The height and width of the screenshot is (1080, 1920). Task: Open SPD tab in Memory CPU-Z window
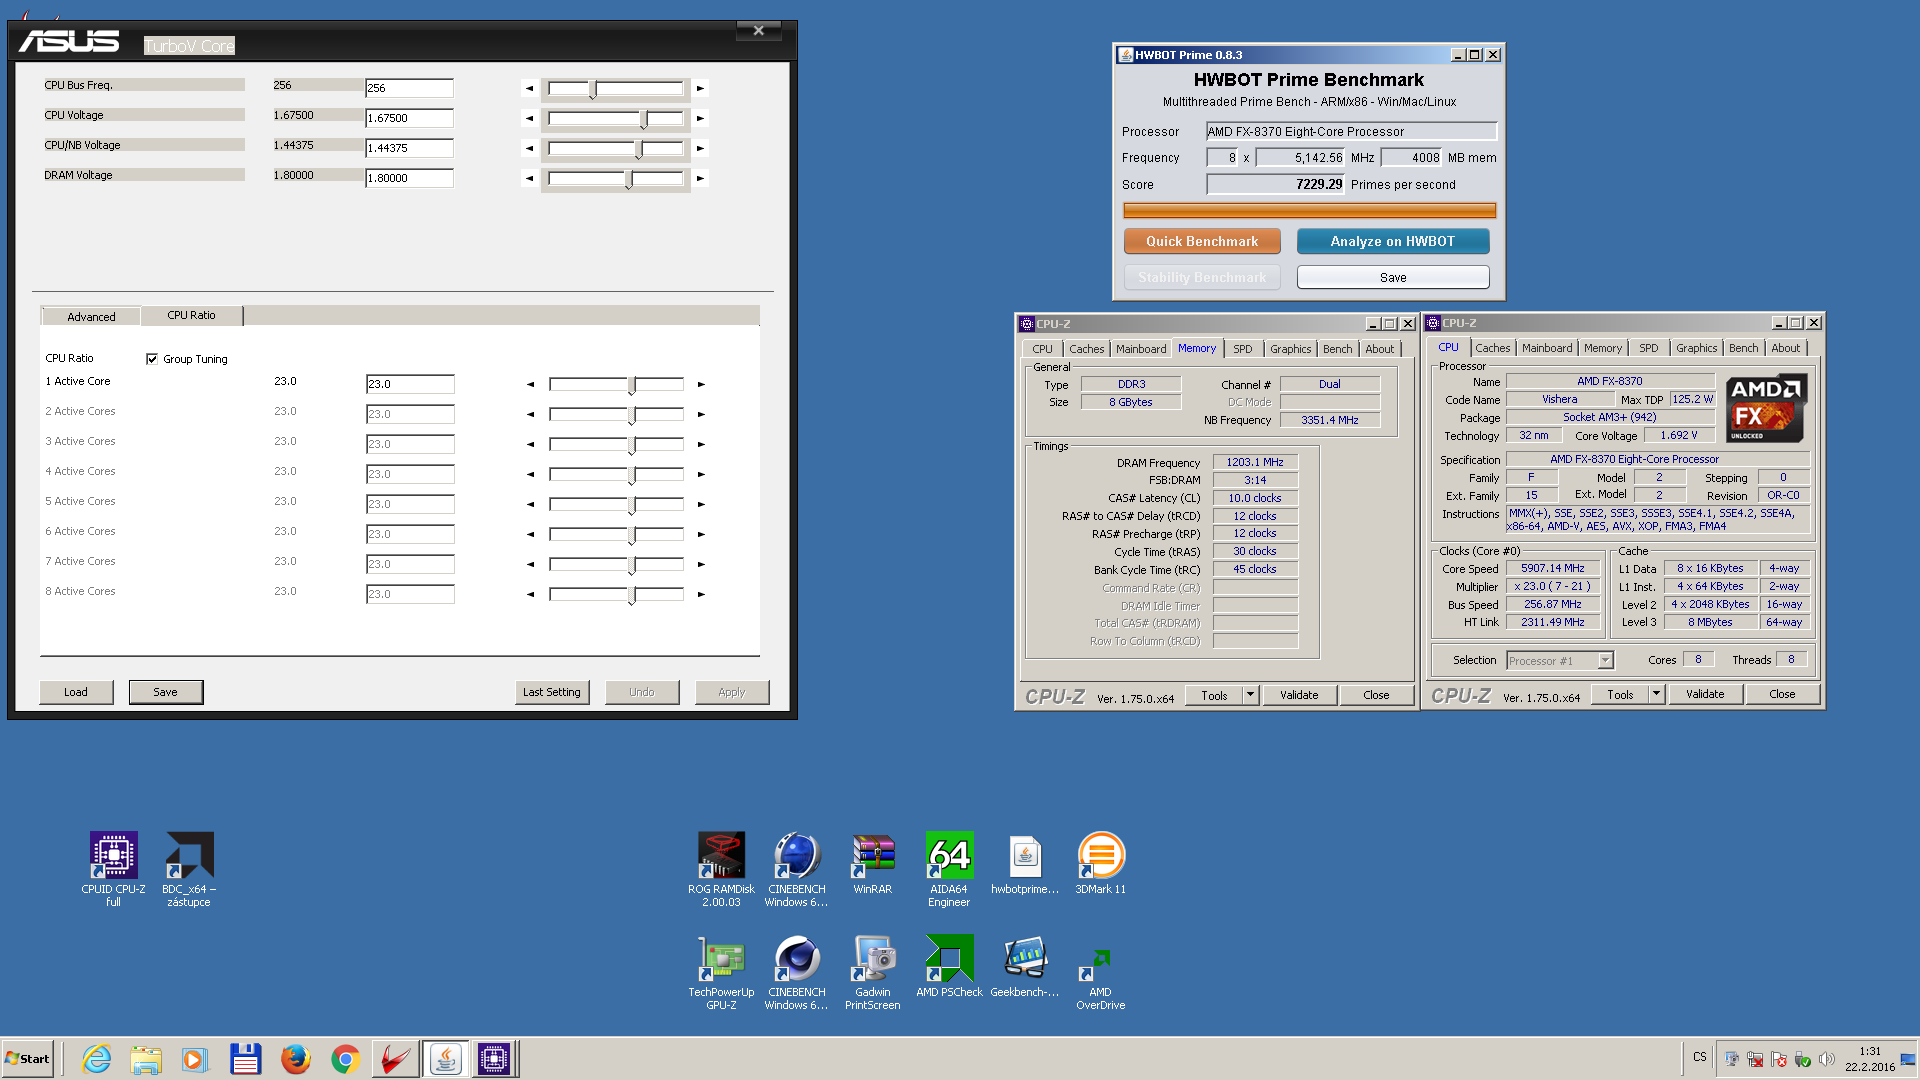[x=1242, y=349]
